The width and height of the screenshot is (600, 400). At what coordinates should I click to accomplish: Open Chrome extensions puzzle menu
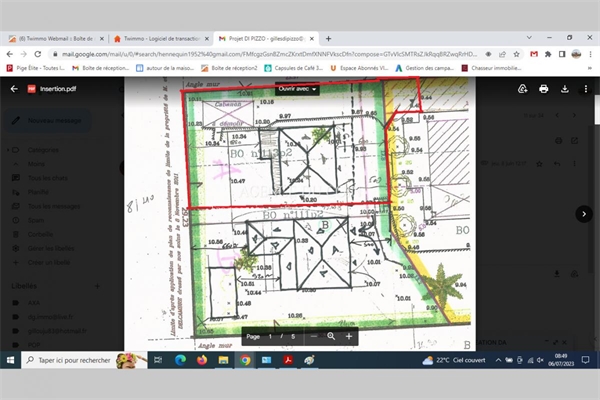(548, 54)
